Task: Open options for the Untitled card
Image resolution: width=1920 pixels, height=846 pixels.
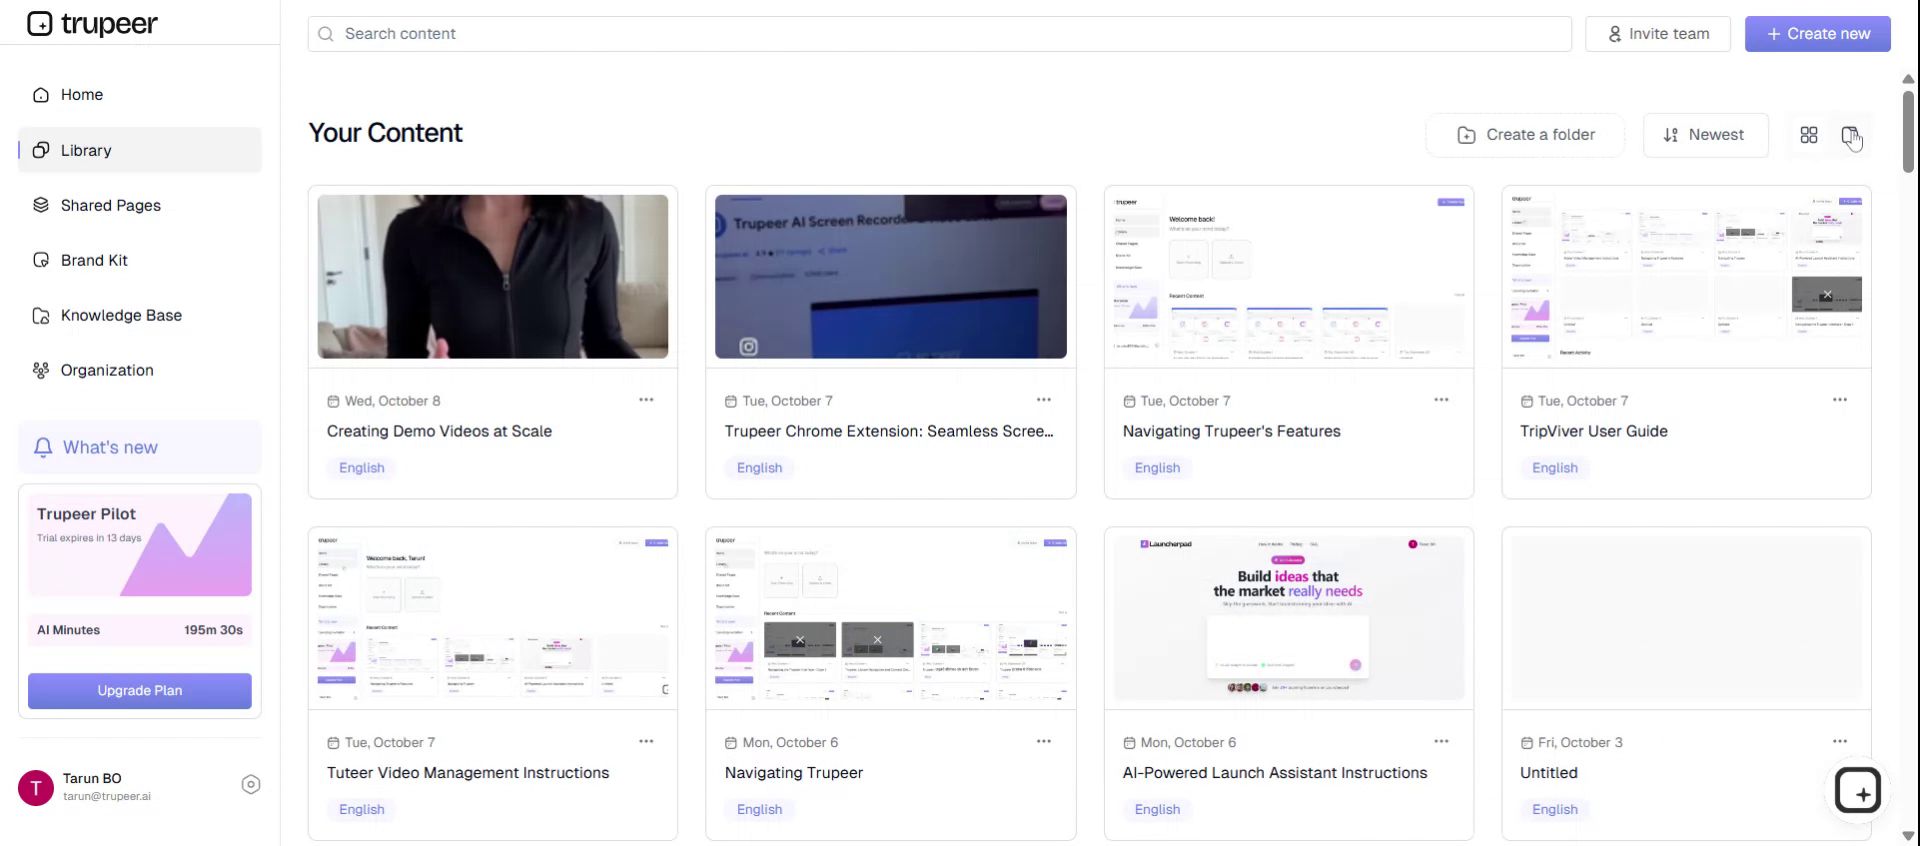Action: click(x=1839, y=742)
